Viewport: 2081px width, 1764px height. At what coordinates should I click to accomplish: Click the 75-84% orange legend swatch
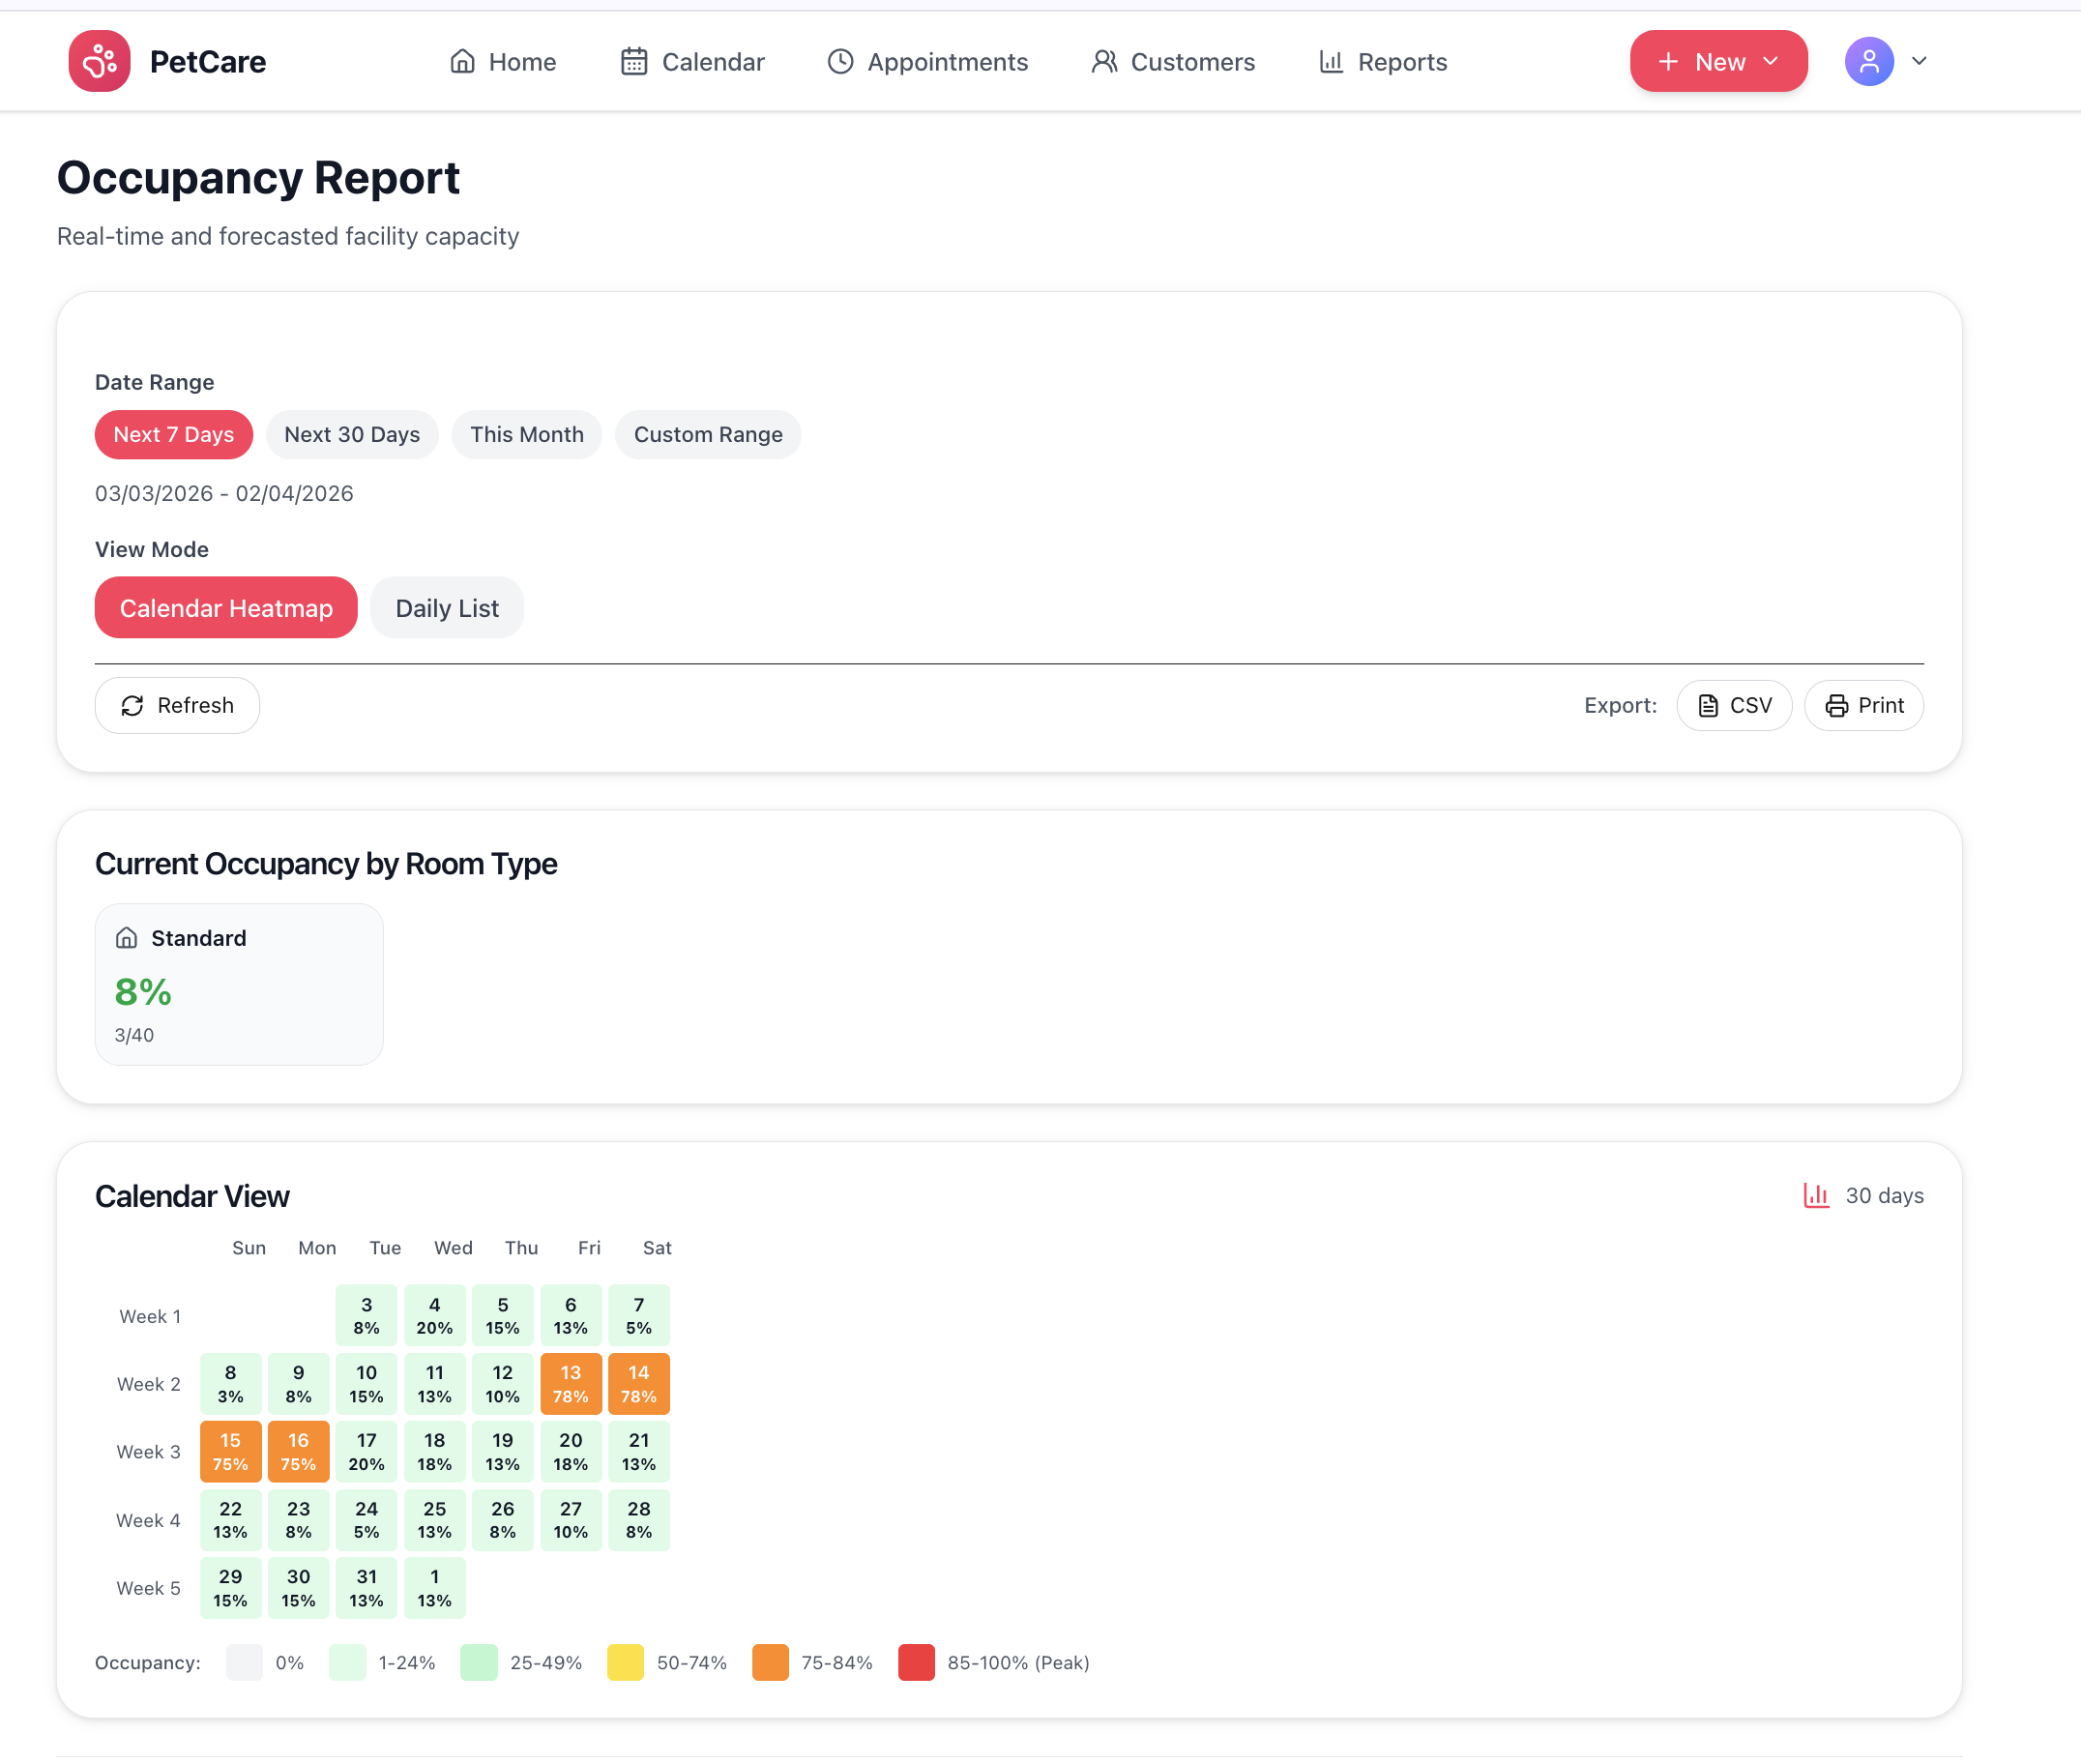point(771,1662)
